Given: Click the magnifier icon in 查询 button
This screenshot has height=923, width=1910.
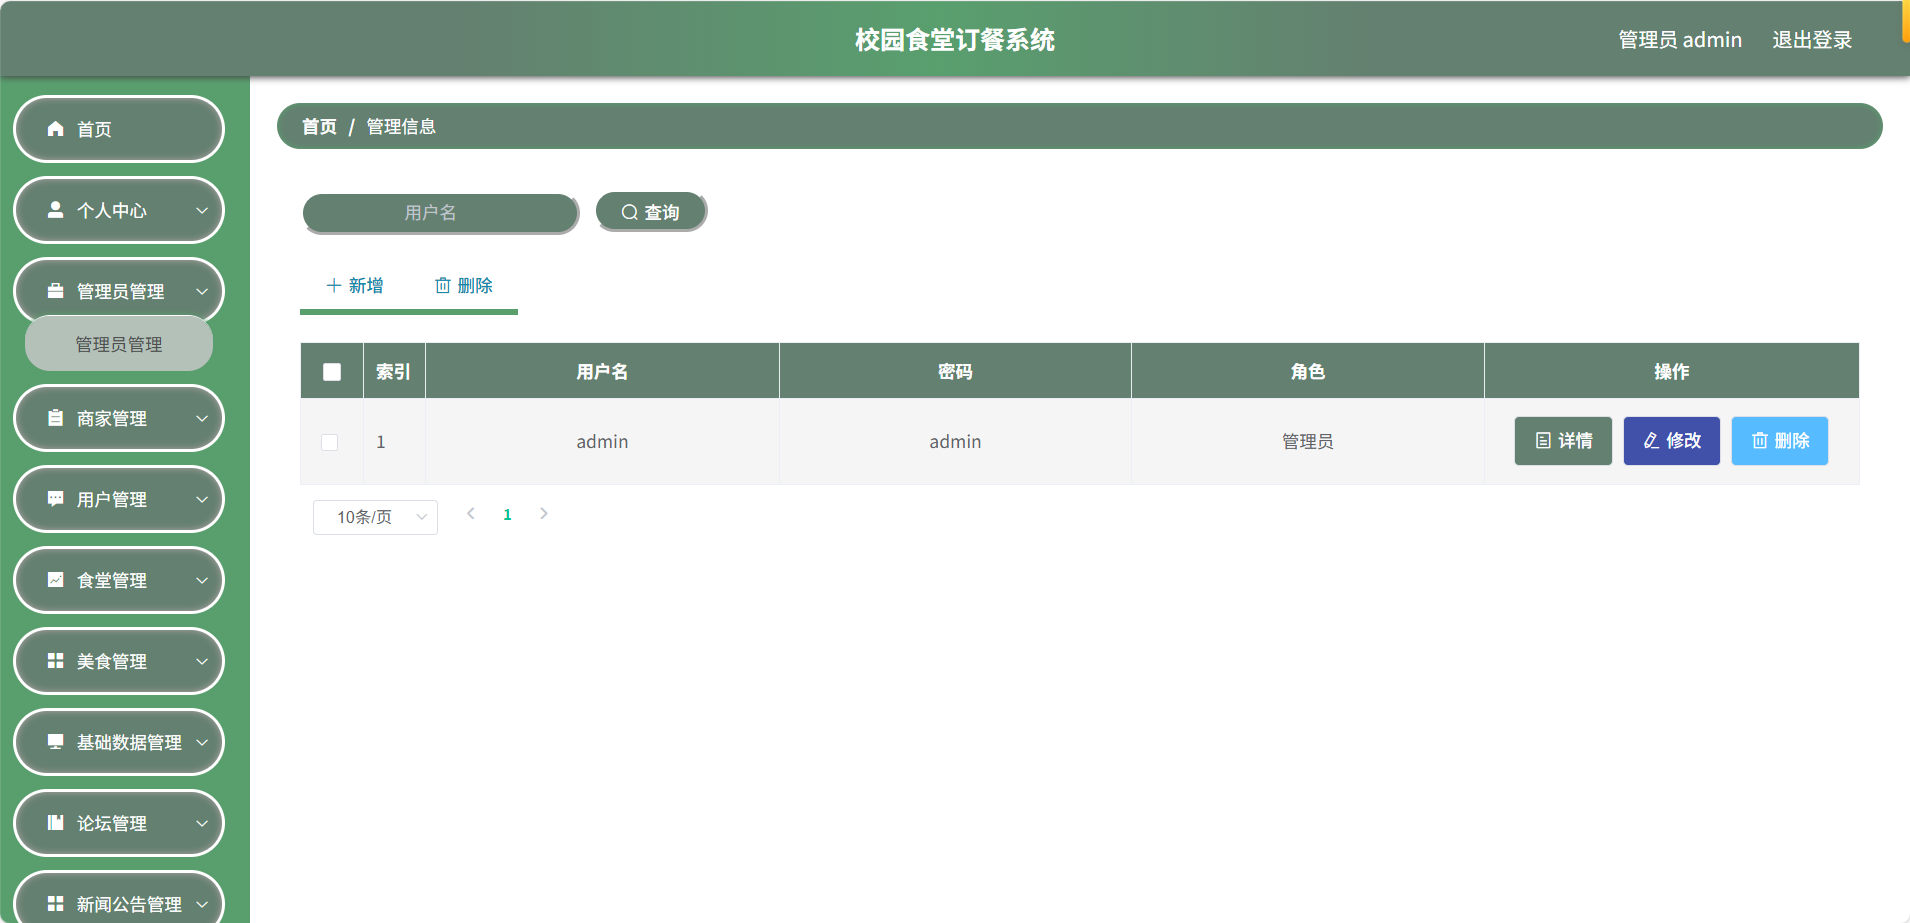Looking at the screenshot, I should pyautogui.click(x=630, y=212).
